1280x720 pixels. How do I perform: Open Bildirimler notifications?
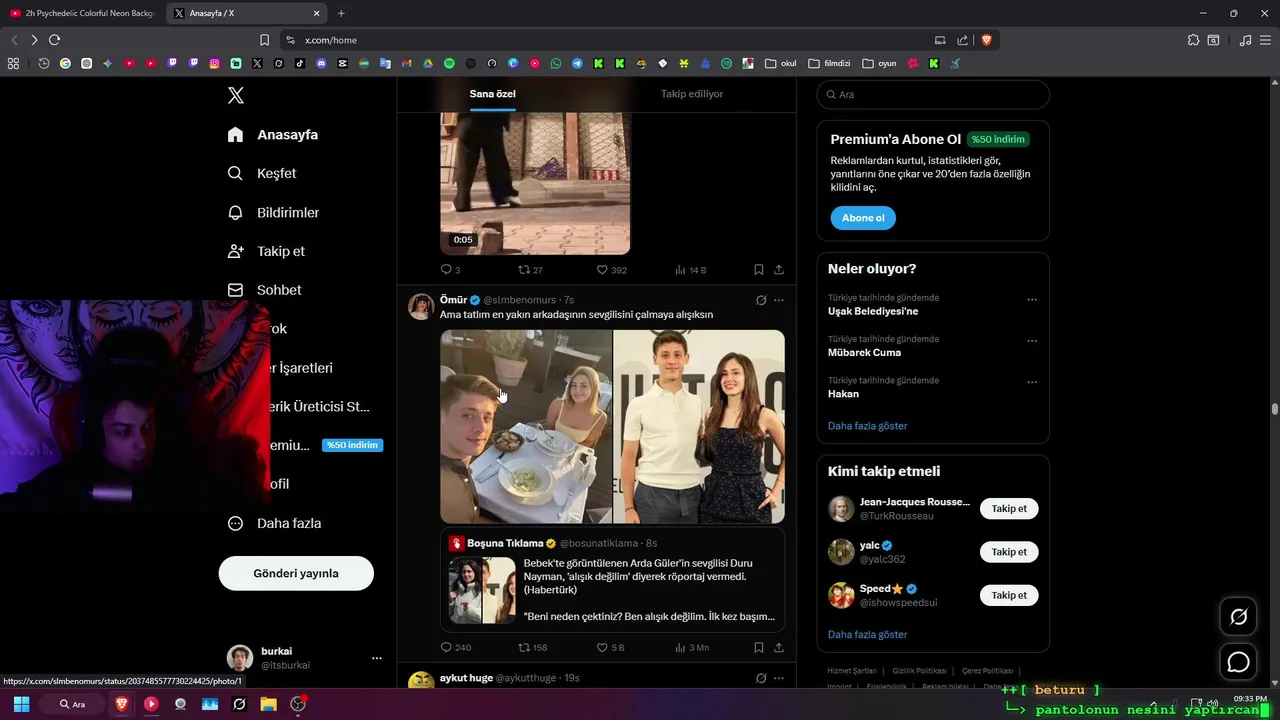pyautogui.click(x=273, y=212)
